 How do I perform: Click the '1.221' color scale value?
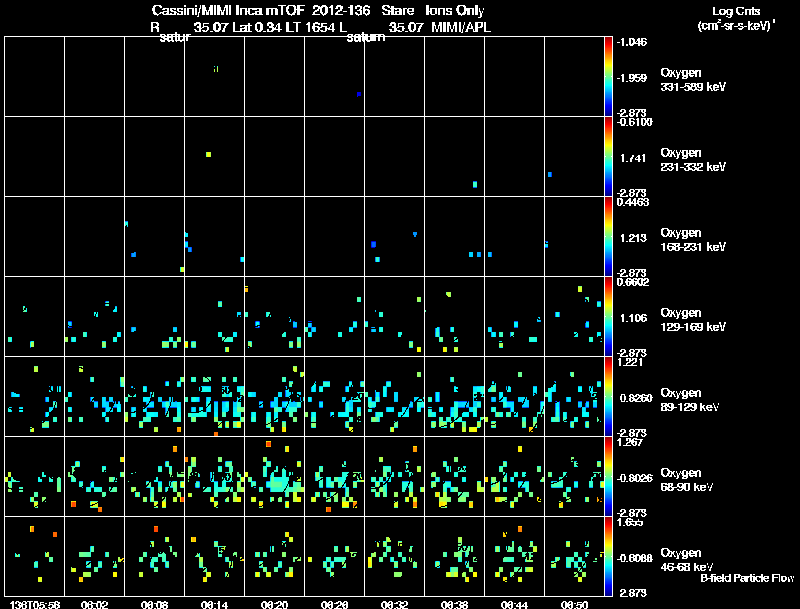(x=630, y=362)
